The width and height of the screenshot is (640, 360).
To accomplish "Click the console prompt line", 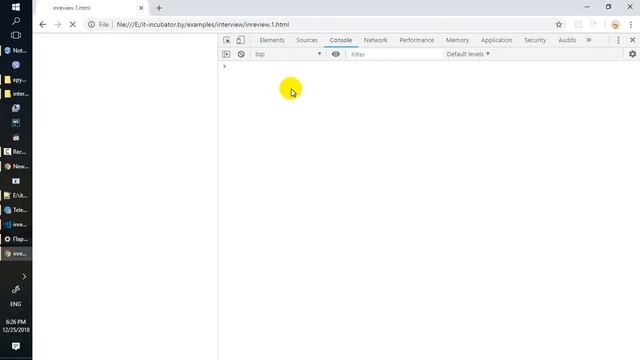I will tap(429, 66).
